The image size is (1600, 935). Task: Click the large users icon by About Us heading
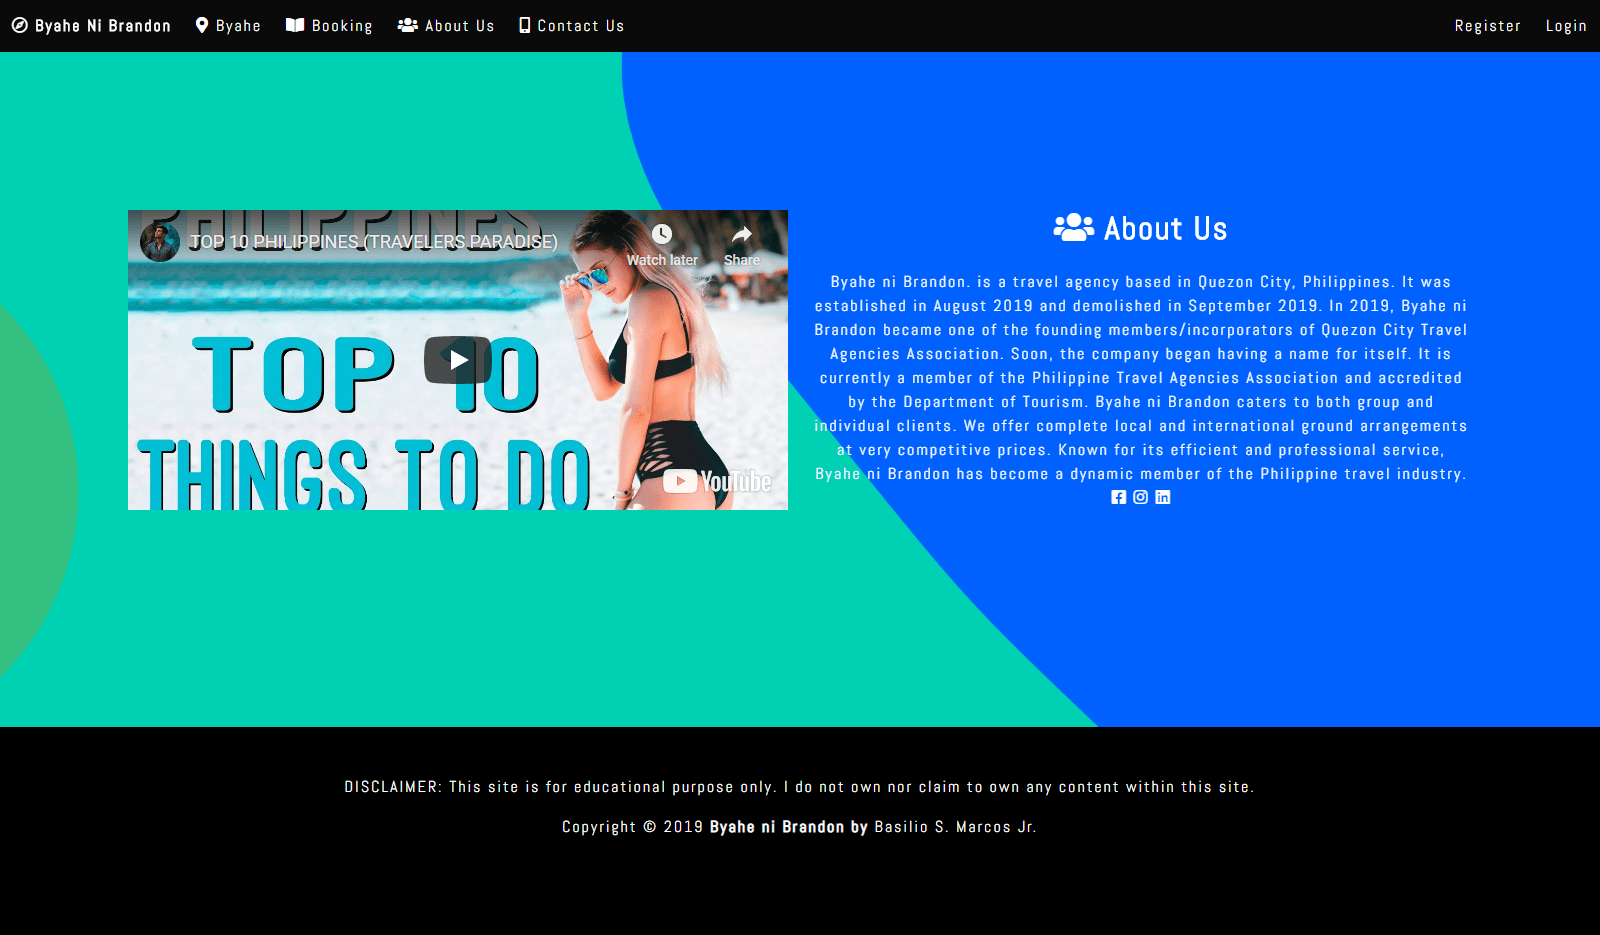click(x=1074, y=228)
